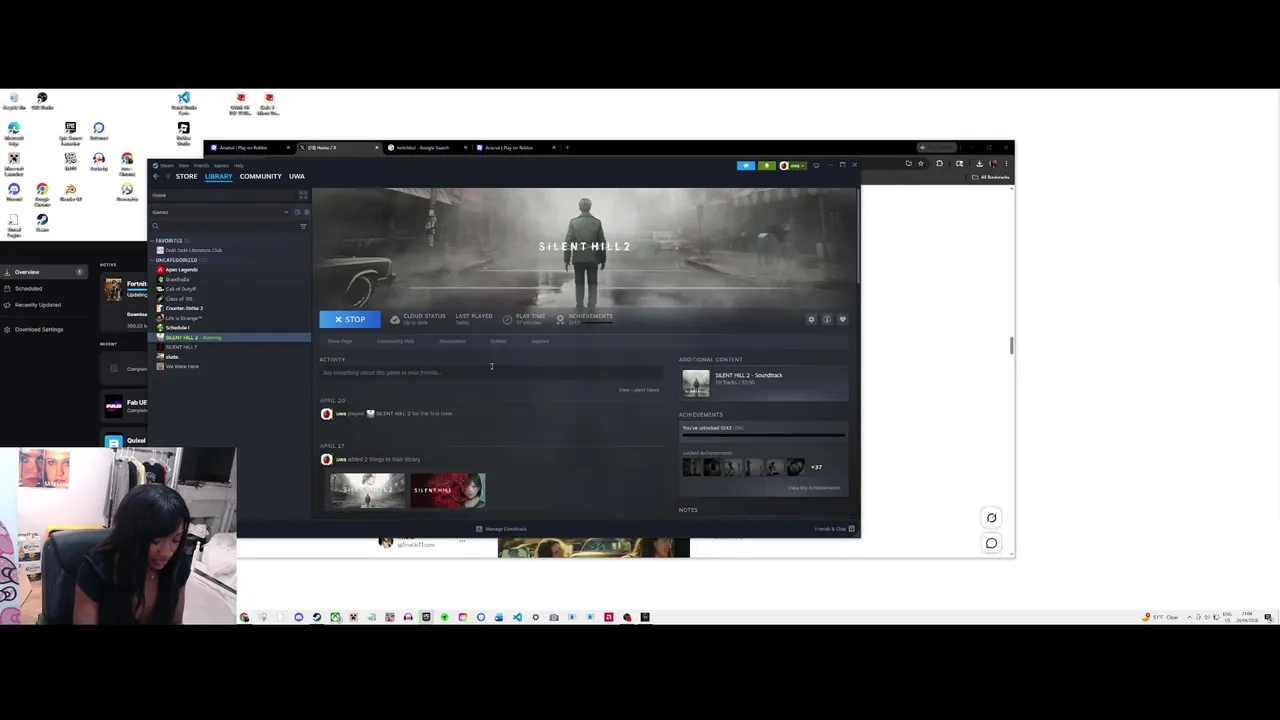1280x720 pixels.
Task: Click the browser downloads icon in toolbar
Action: coord(979,164)
